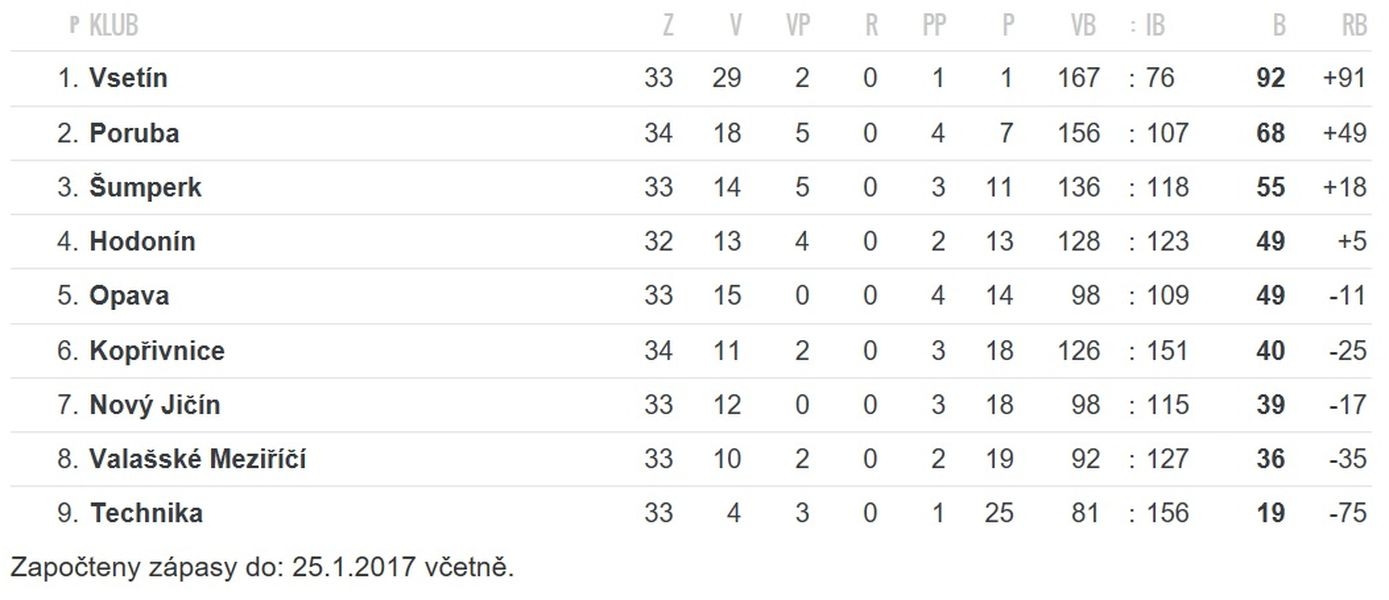Select the Kopřivnice club name
Viewport: 1389px width, 600px height.
pyautogui.click(x=157, y=351)
